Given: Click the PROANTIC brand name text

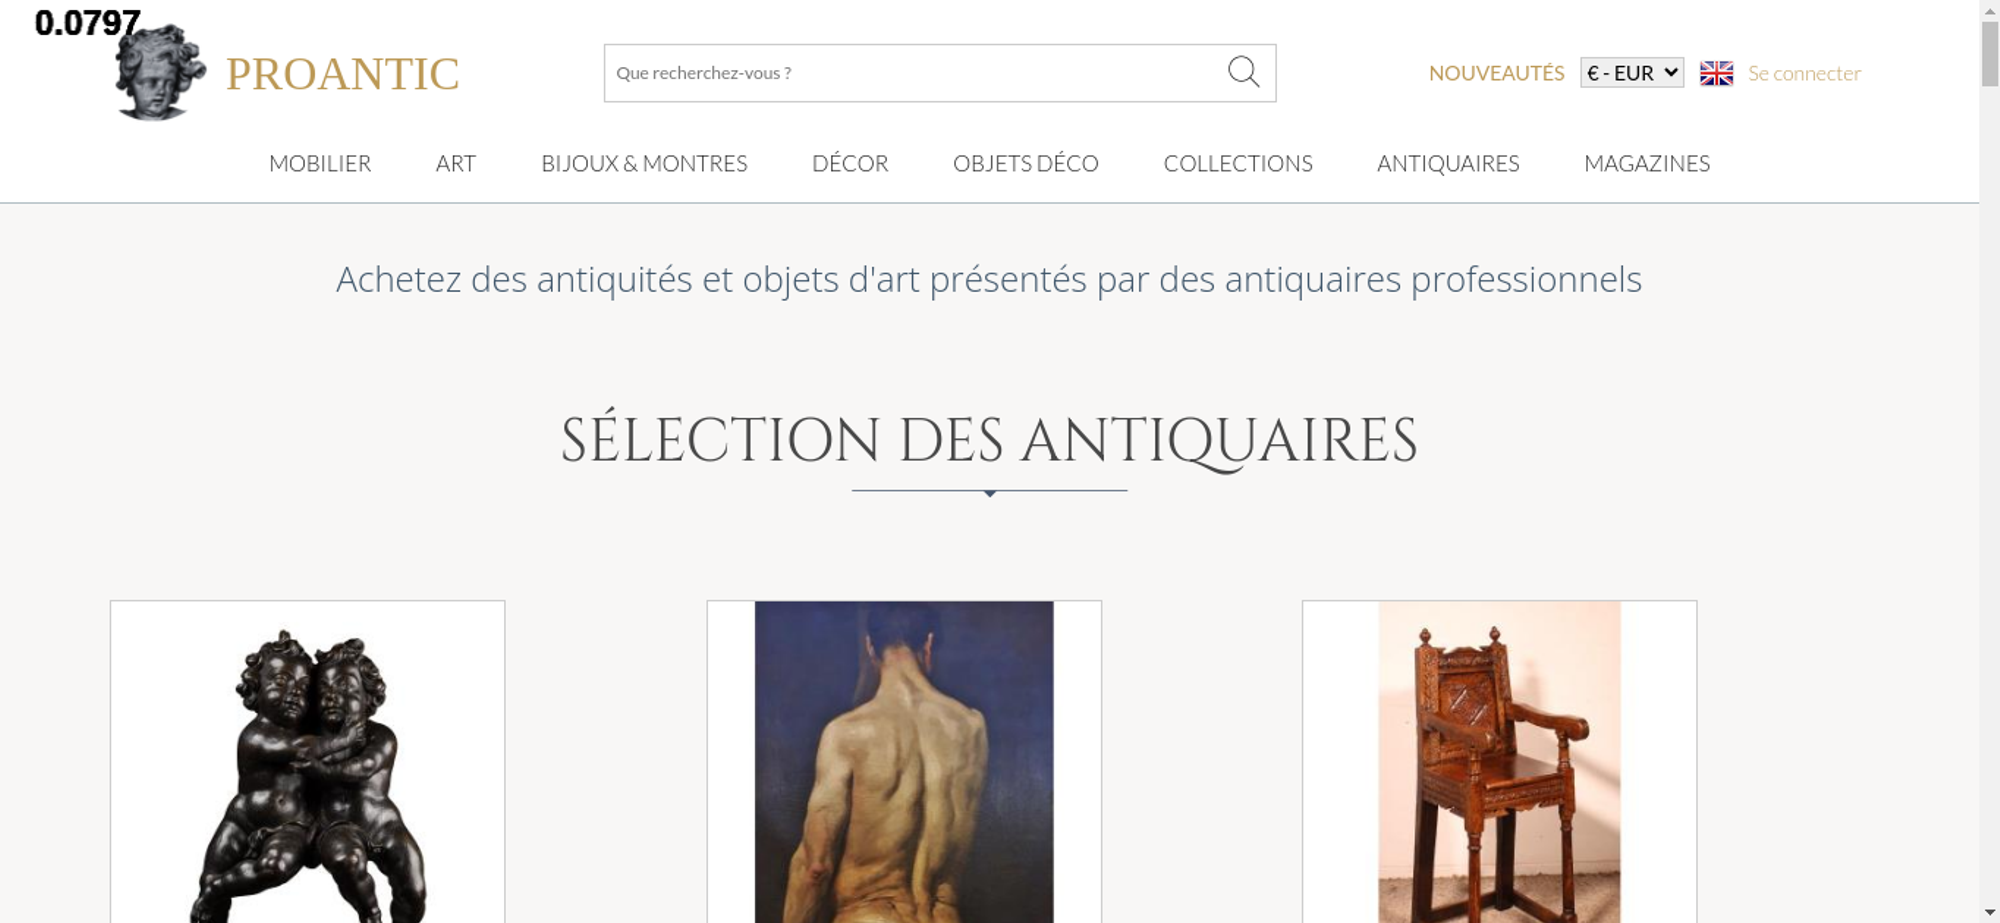Looking at the screenshot, I should coord(343,74).
